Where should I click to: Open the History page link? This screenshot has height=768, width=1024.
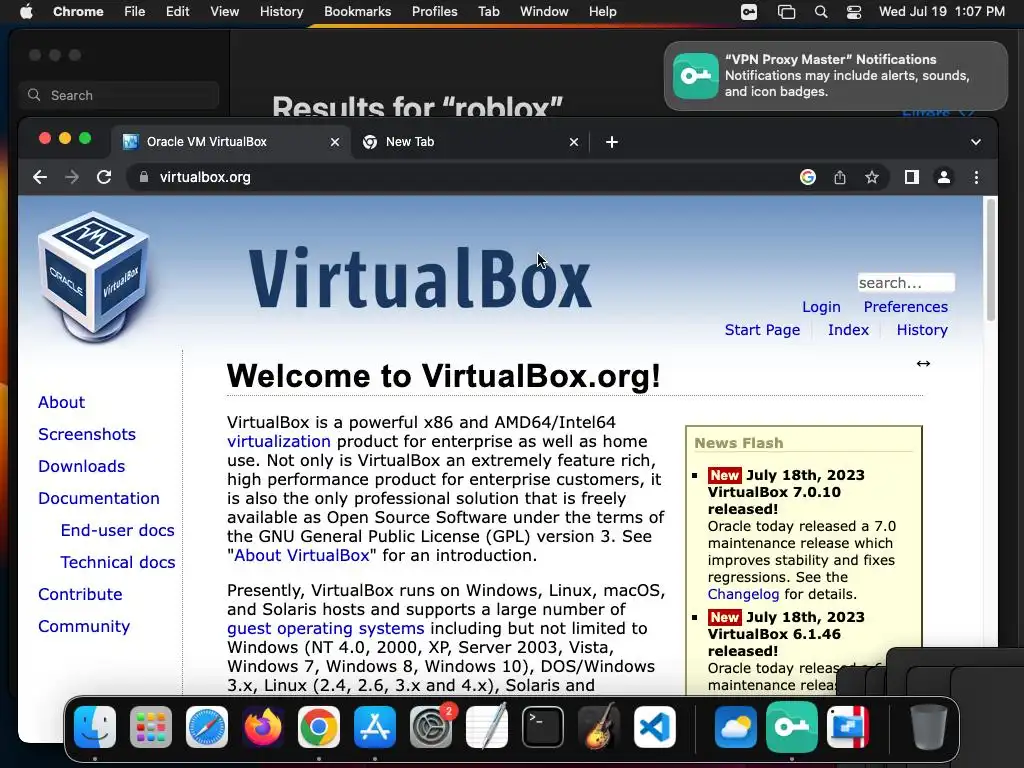(921, 330)
